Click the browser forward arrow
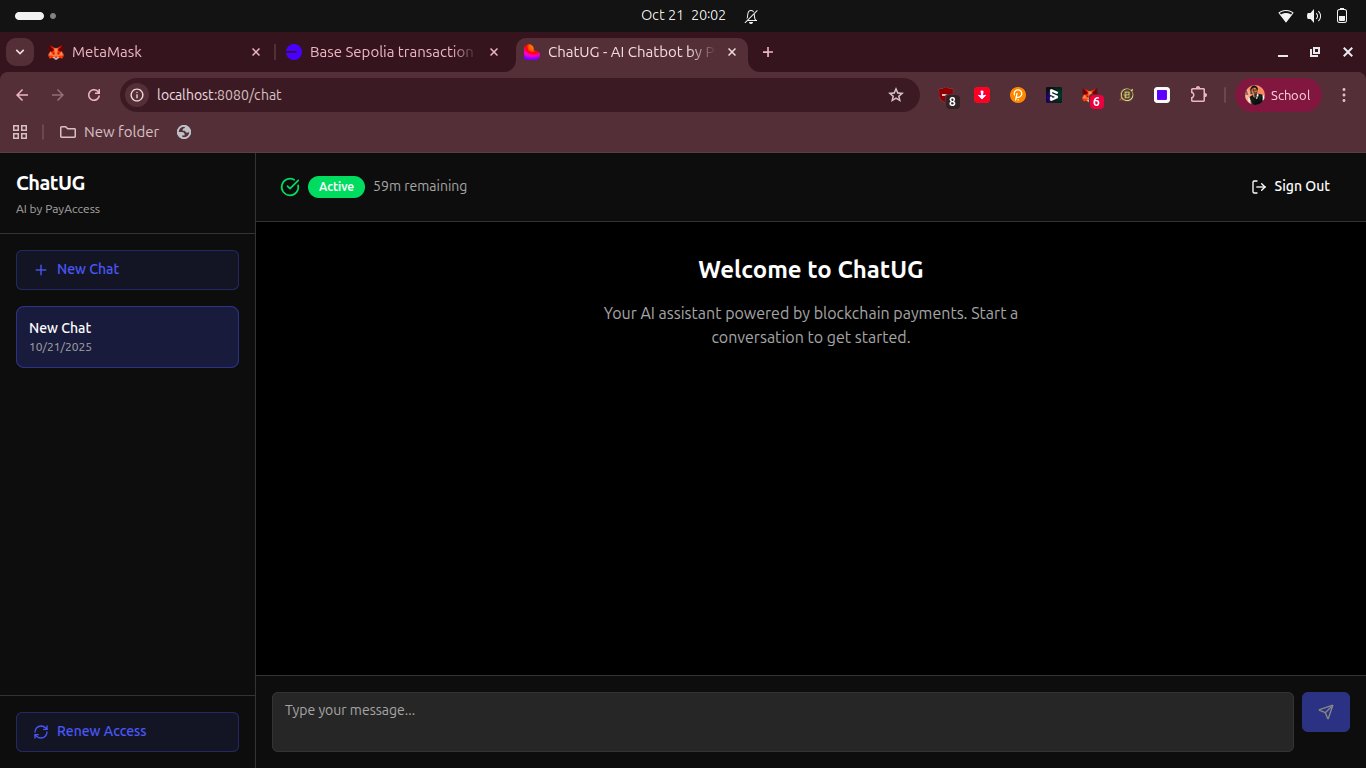 point(58,95)
